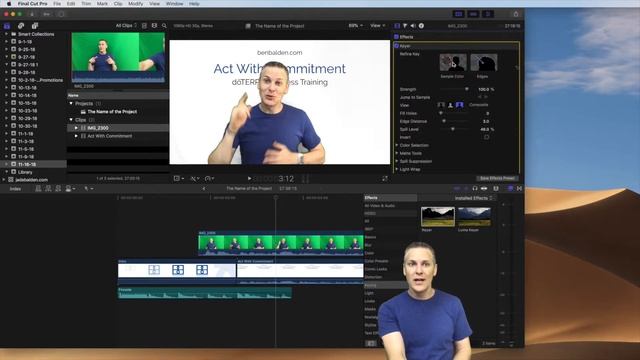Open the Modify menu

(x=136, y=3)
